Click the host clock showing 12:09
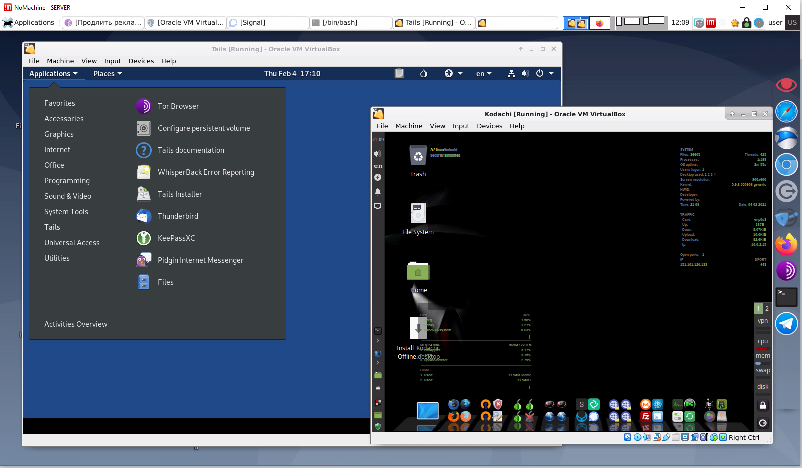Viewport: 802px width, 468px height. (x=680, y=23)
